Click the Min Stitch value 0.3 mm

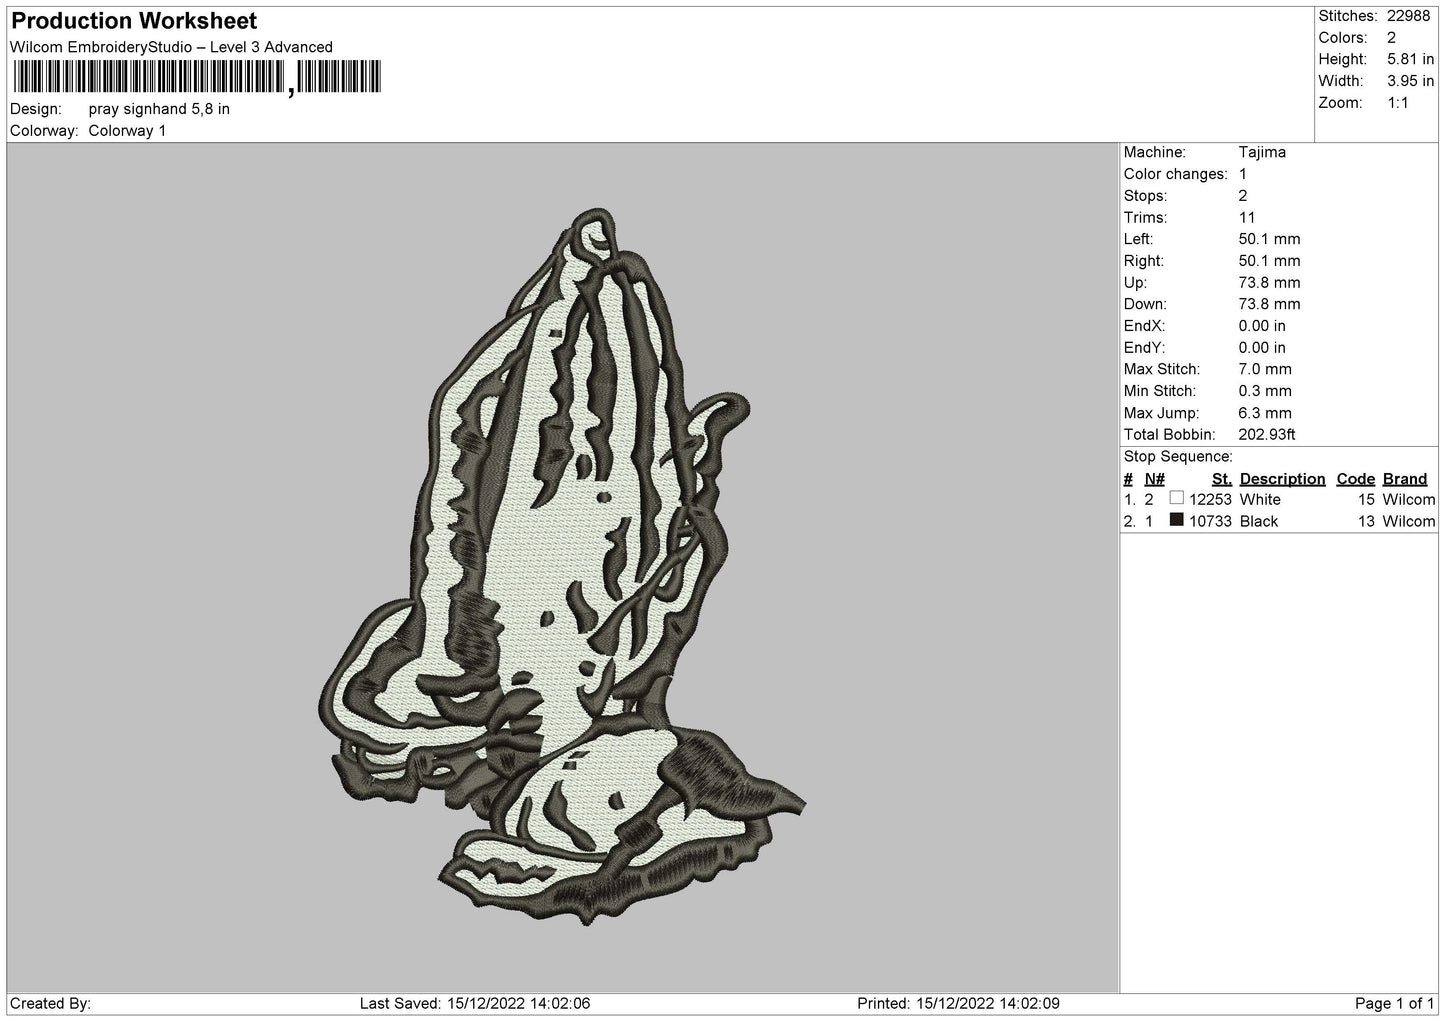pos(1265,391)
